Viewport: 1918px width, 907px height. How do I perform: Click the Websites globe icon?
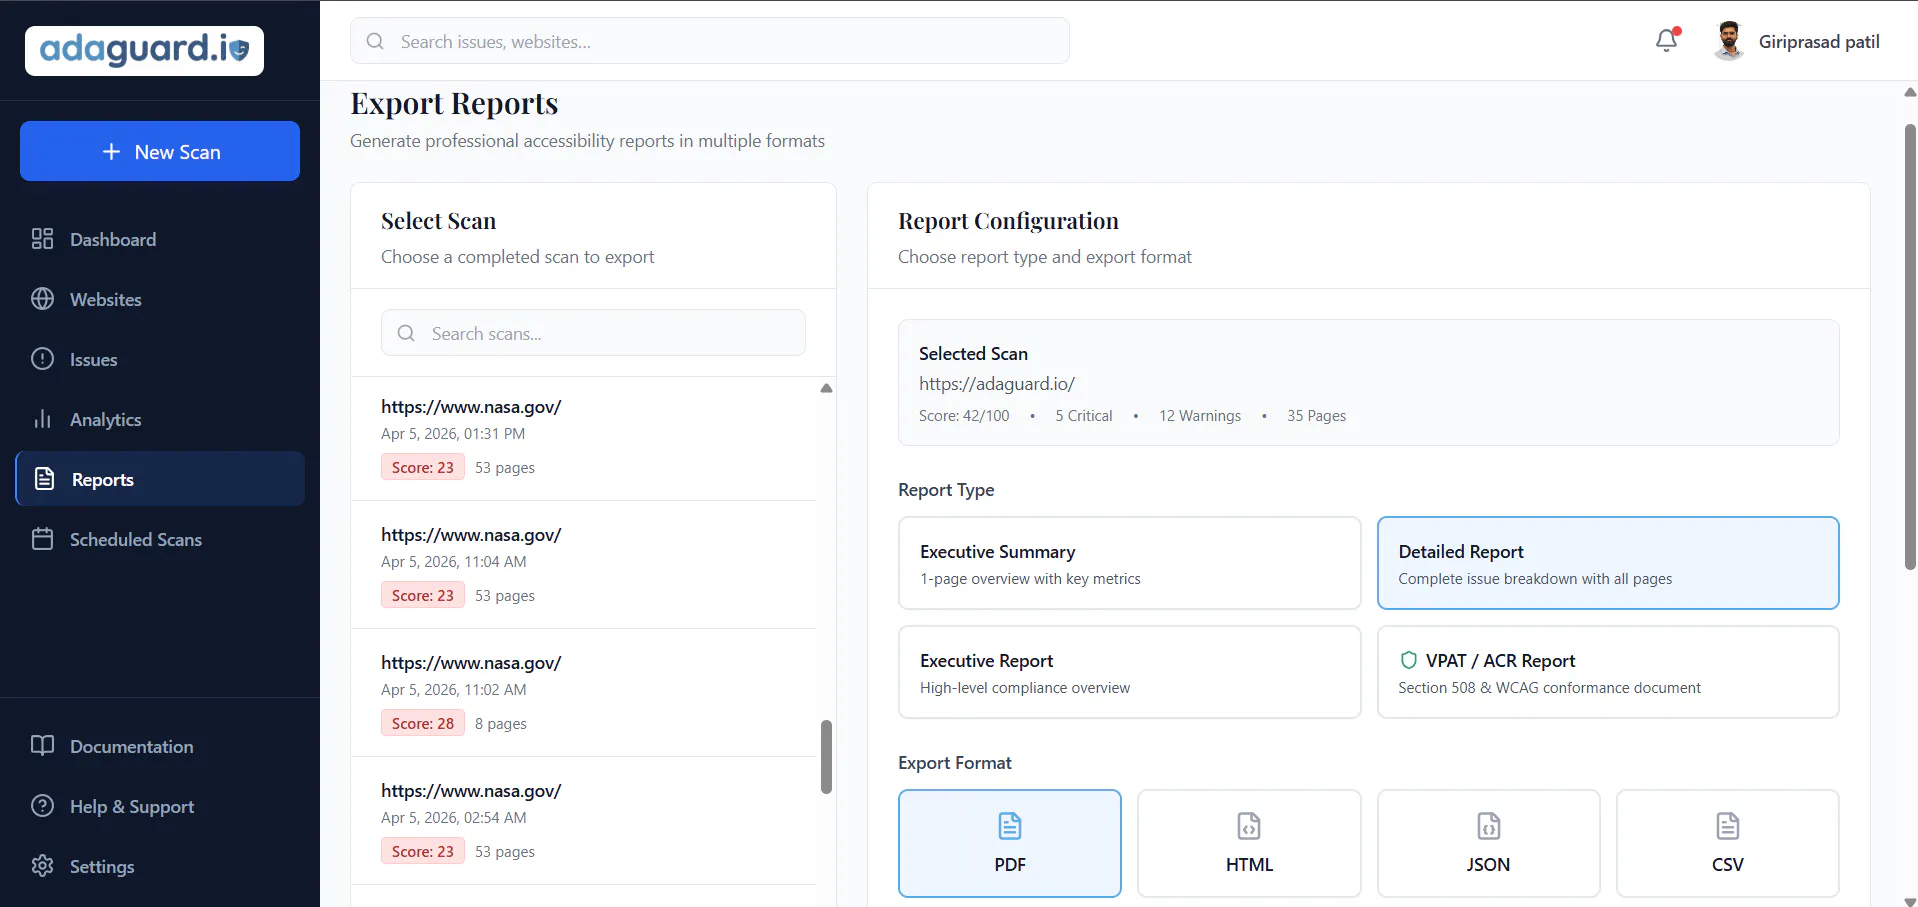(42, 299)
